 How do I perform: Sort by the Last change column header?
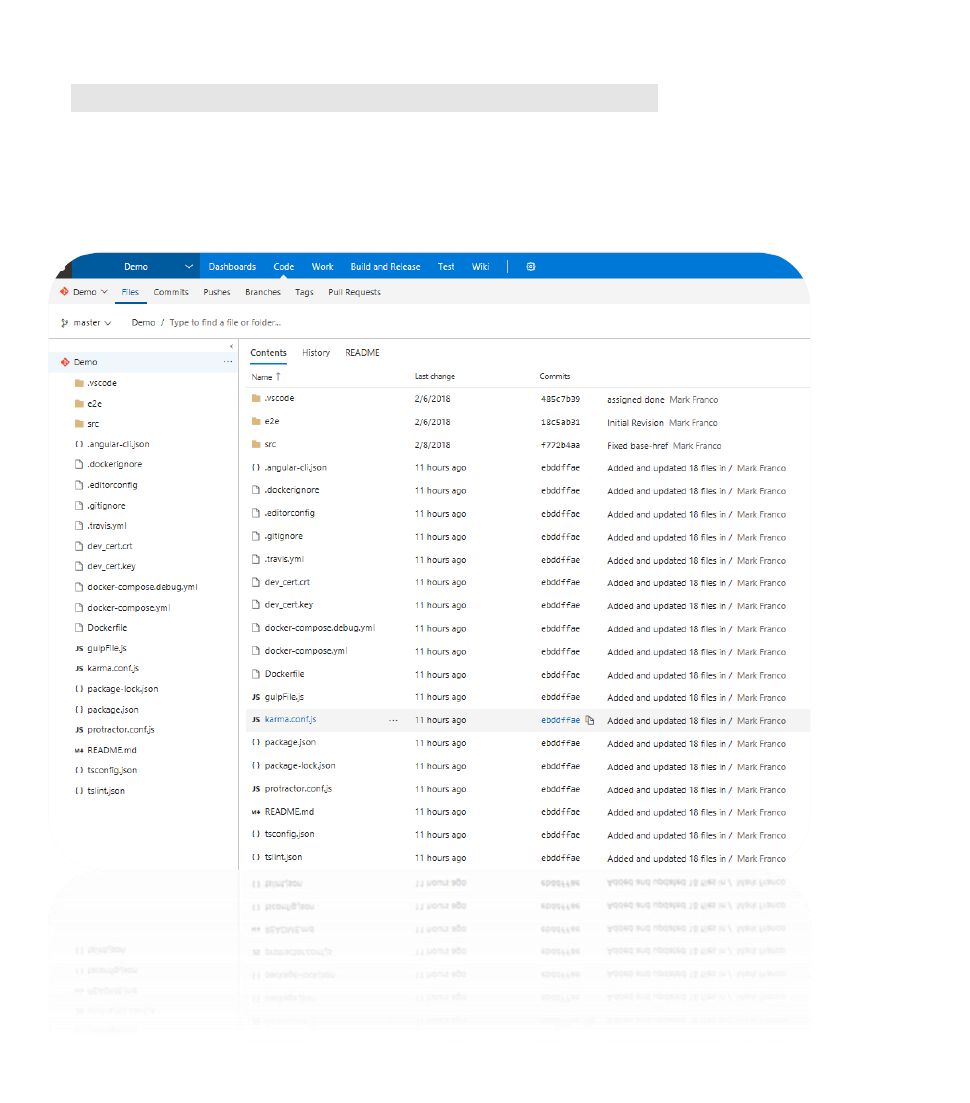[x=435, y=376]
